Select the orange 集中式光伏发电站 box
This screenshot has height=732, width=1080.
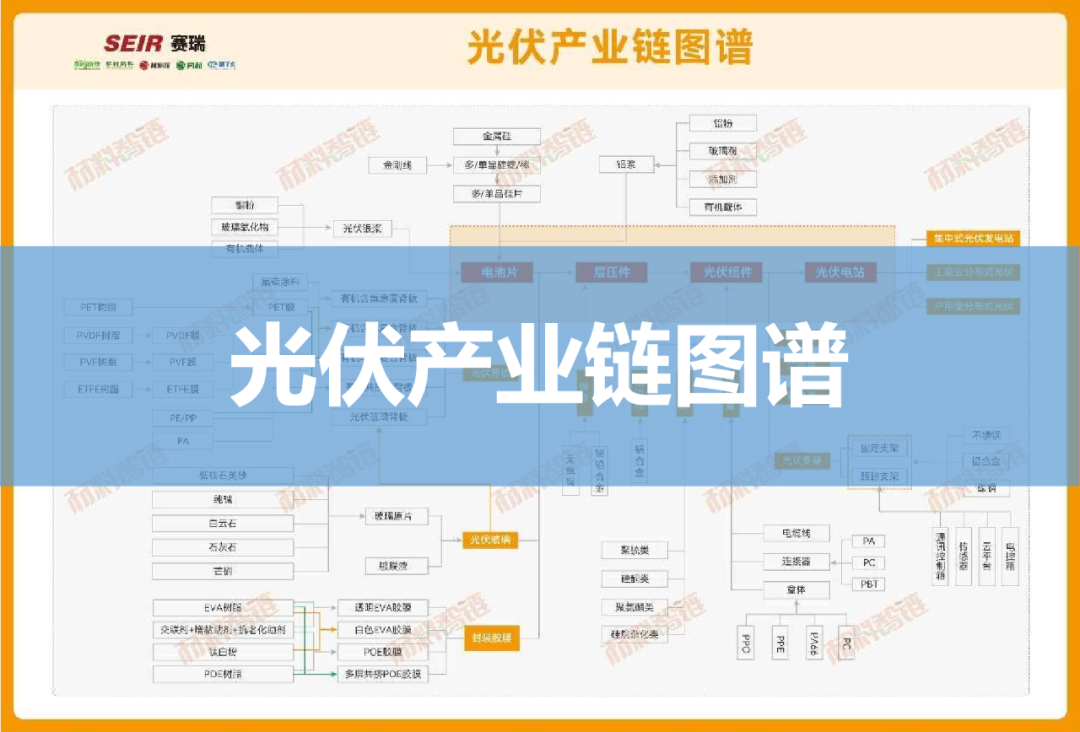point(973,238)
